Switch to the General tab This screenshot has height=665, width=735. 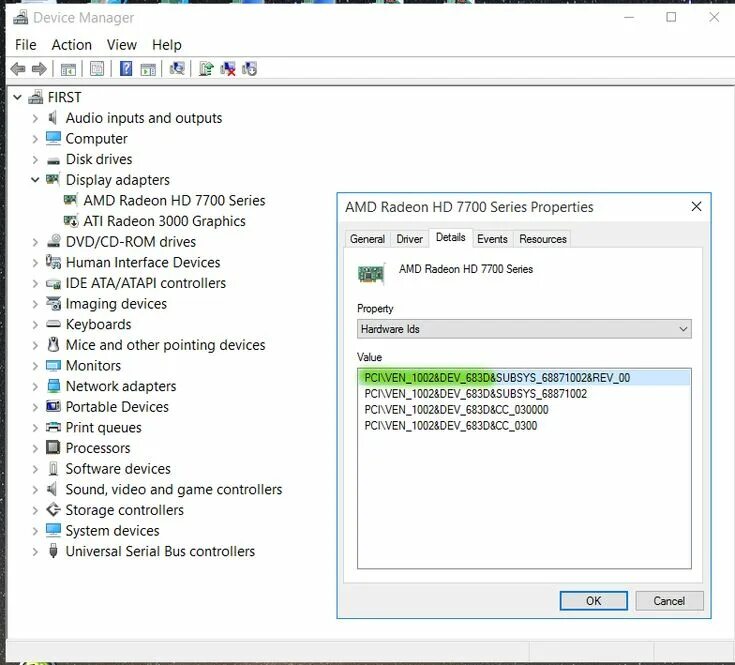pos(368,239)
